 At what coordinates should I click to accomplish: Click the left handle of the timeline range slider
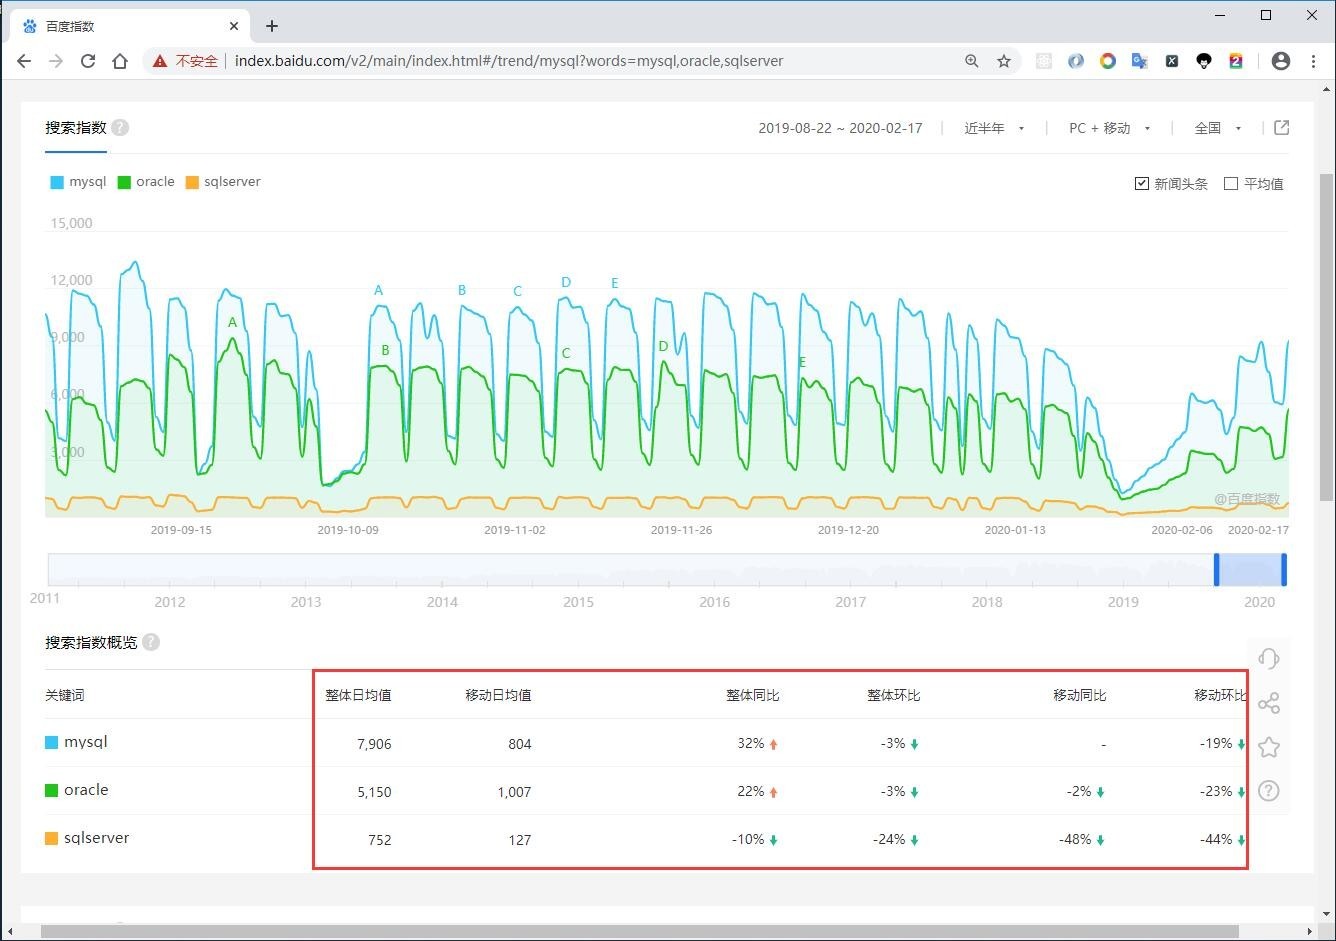tap(1217, 569)
